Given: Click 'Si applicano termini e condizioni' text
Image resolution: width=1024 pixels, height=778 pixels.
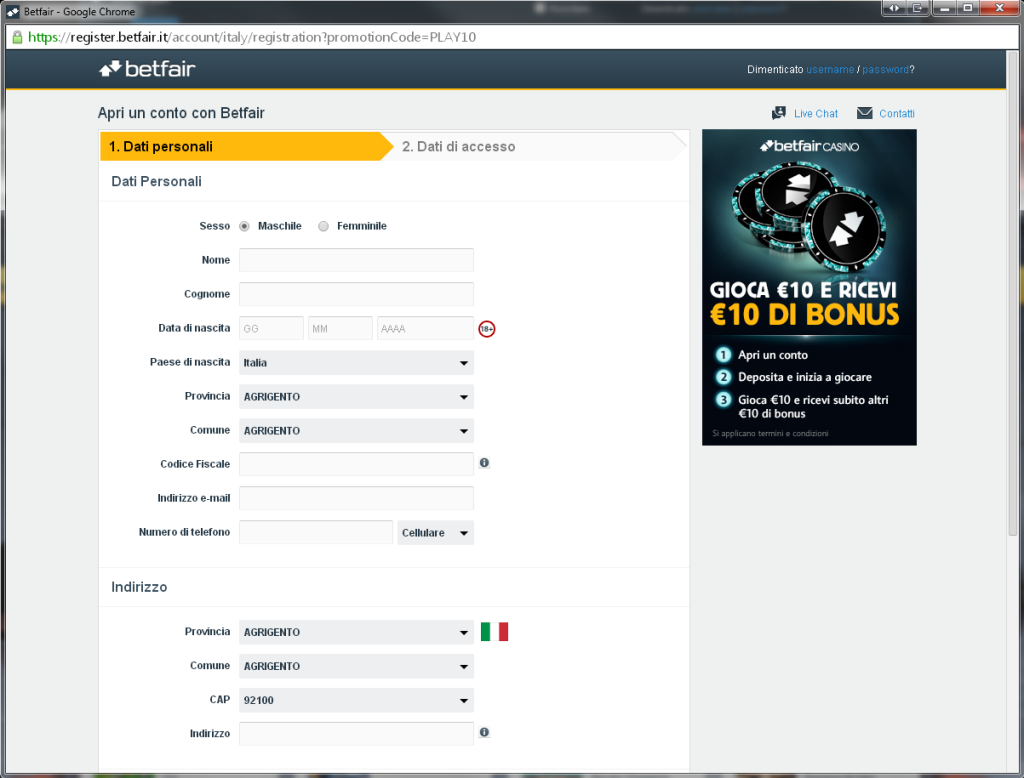Looking at the screenshot, I should 770,433.
